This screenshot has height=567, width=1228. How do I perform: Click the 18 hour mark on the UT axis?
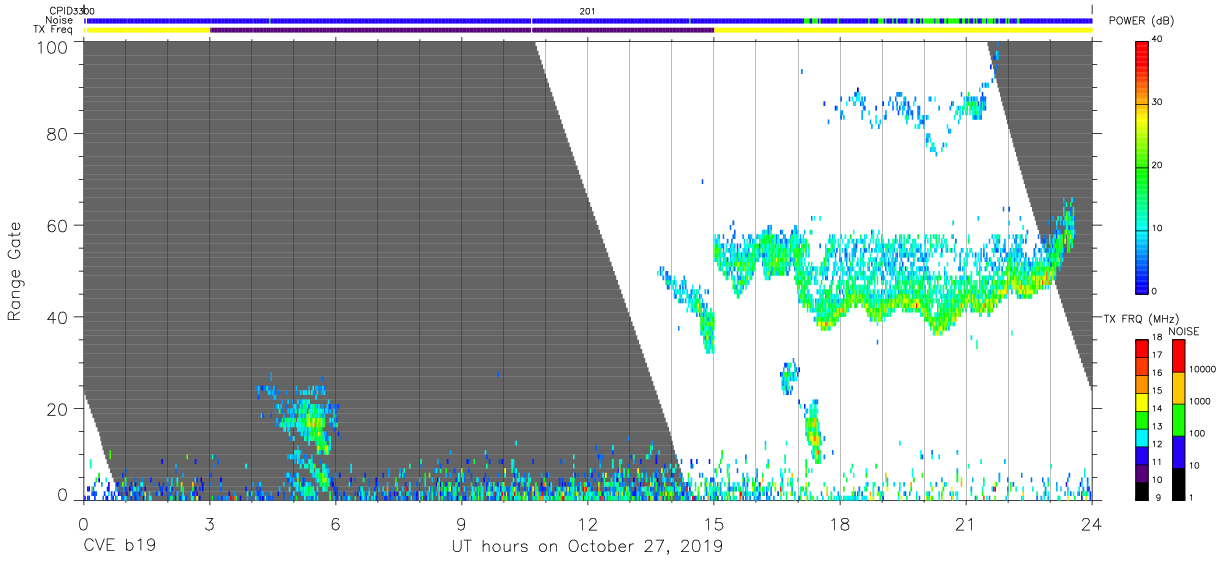839,523
